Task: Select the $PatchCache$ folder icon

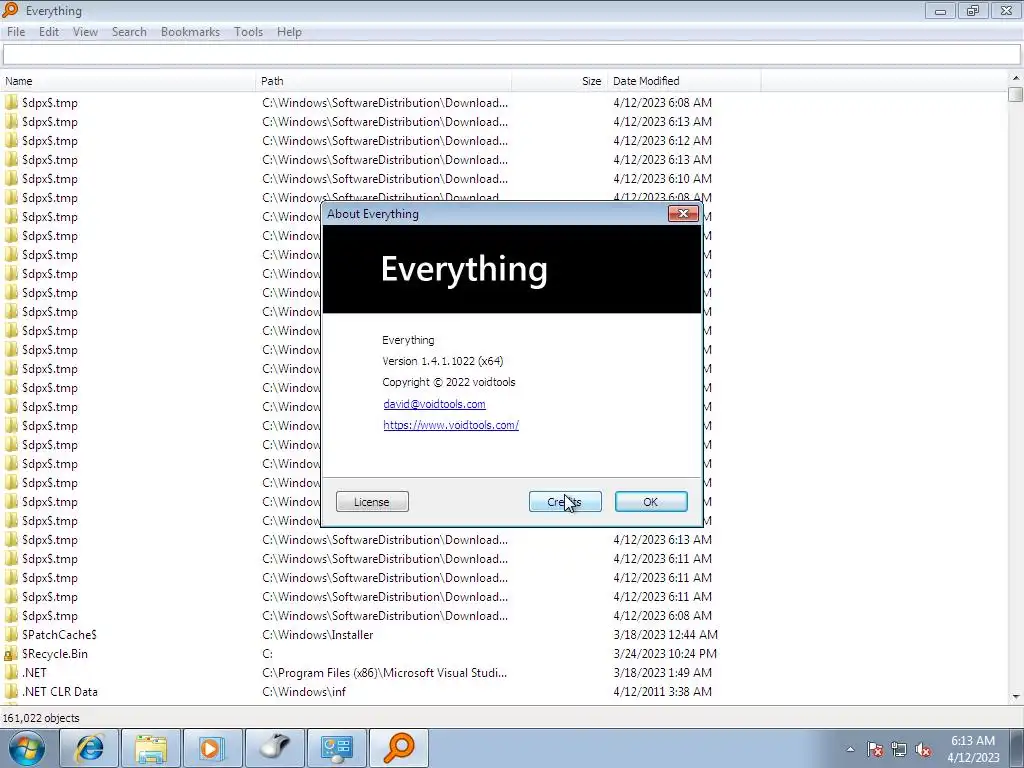Action: [11, 635]
